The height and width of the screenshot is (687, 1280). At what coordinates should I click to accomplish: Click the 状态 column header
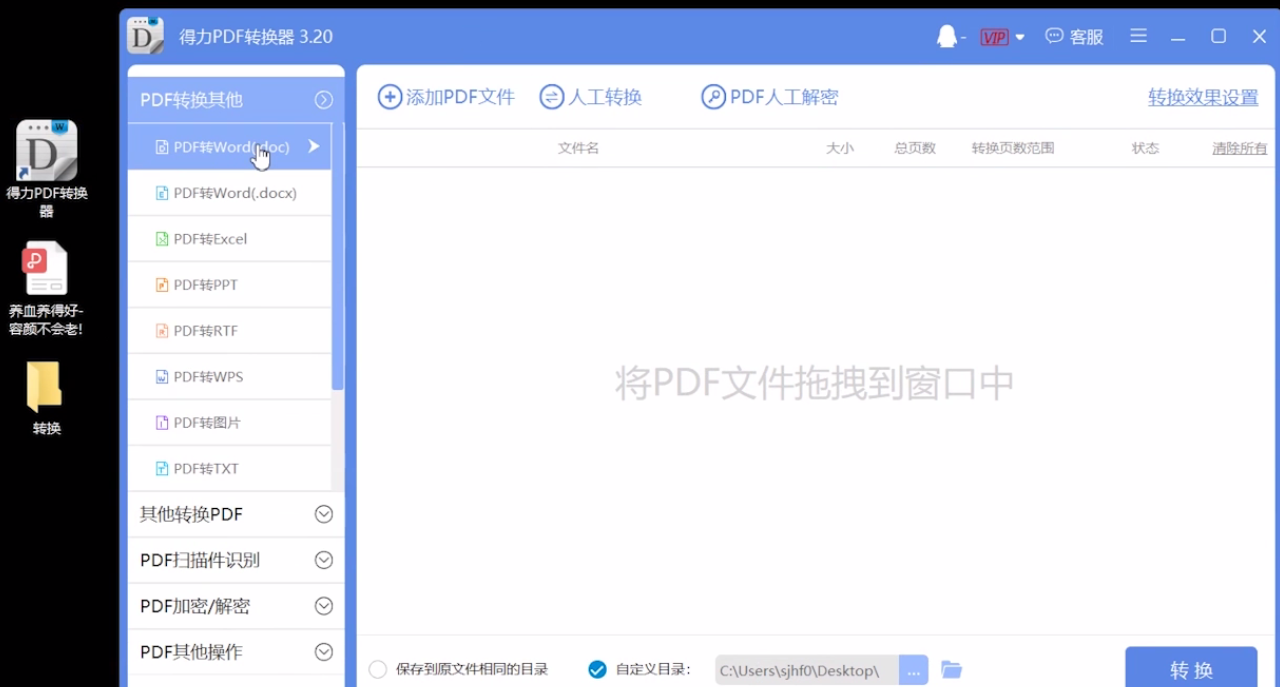[x=1145, y=148]
